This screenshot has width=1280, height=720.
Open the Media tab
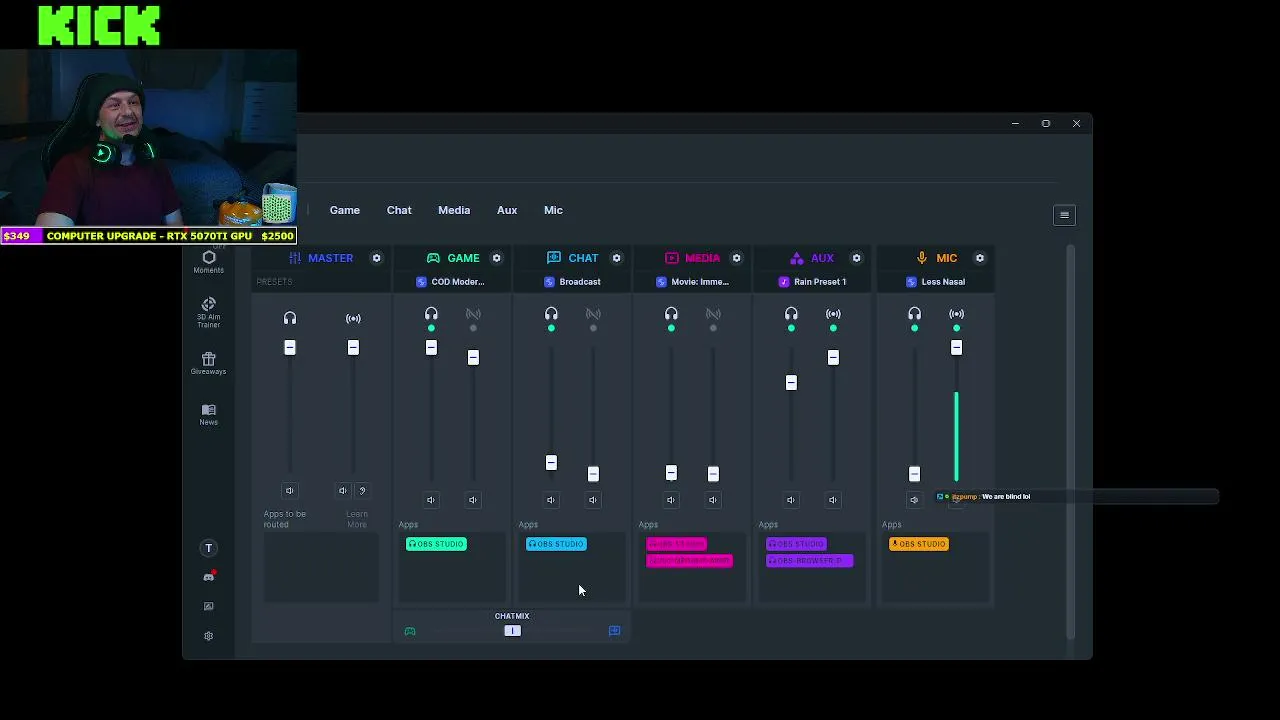click(454, 210)
